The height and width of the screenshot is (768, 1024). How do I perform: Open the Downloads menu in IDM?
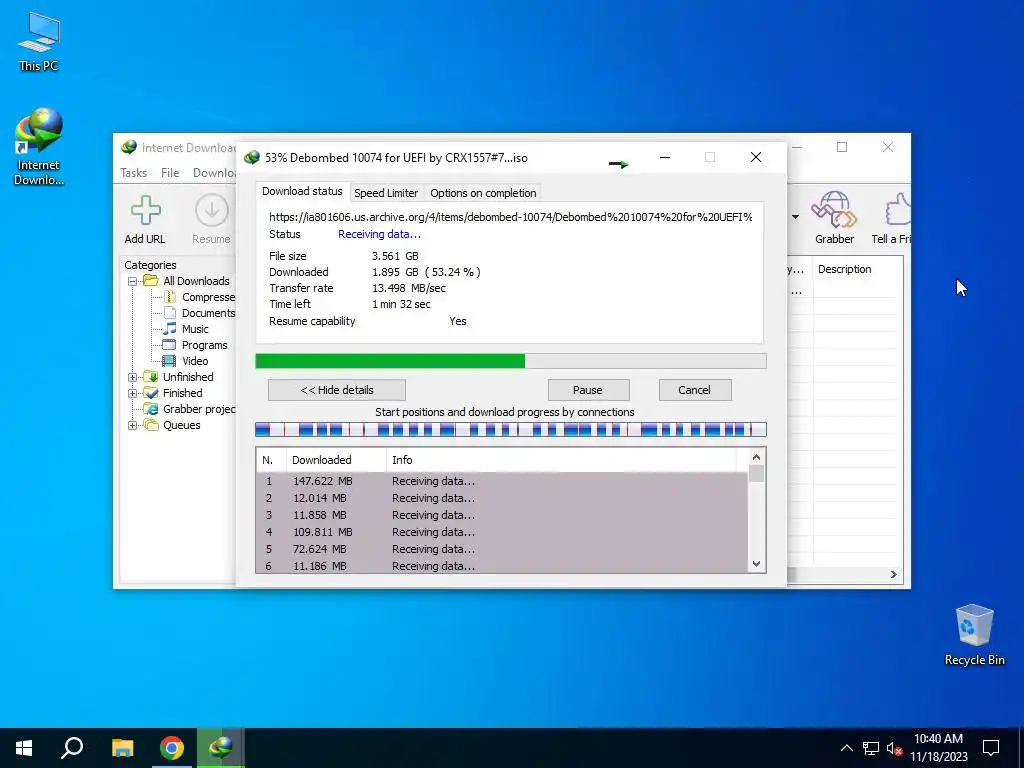pos(214,172)
